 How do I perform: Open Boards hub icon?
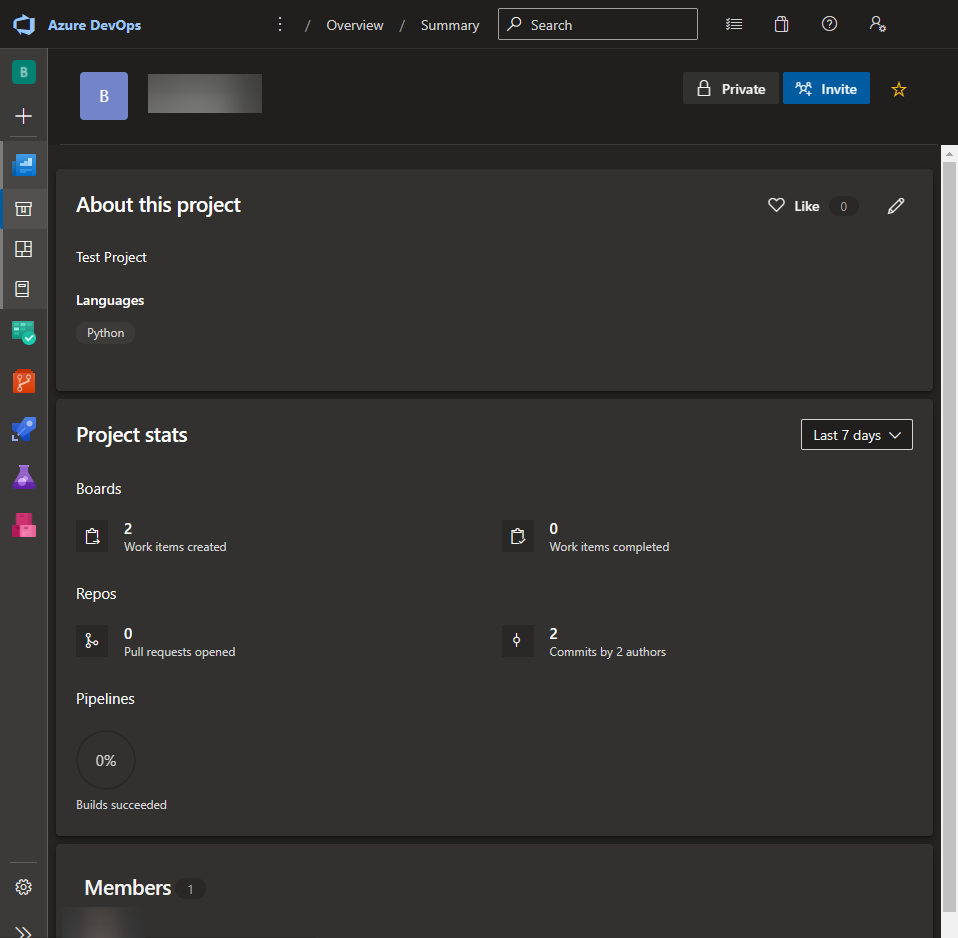pos(24,333)
